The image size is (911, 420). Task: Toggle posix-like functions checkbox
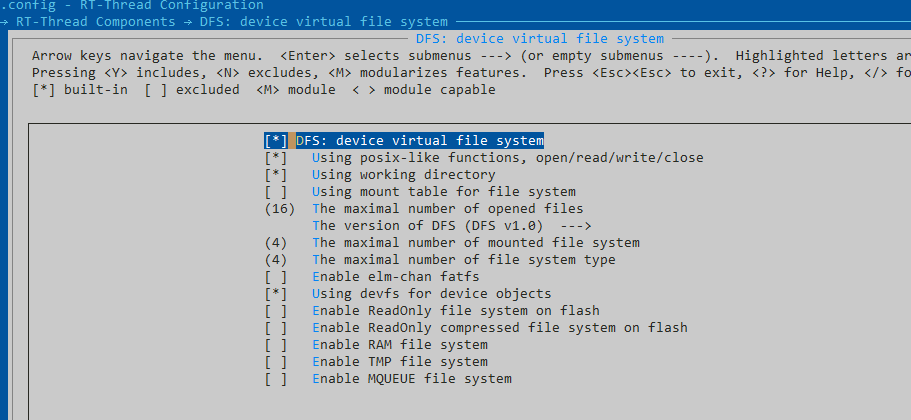pyautogui.click(x=276, y=158)
